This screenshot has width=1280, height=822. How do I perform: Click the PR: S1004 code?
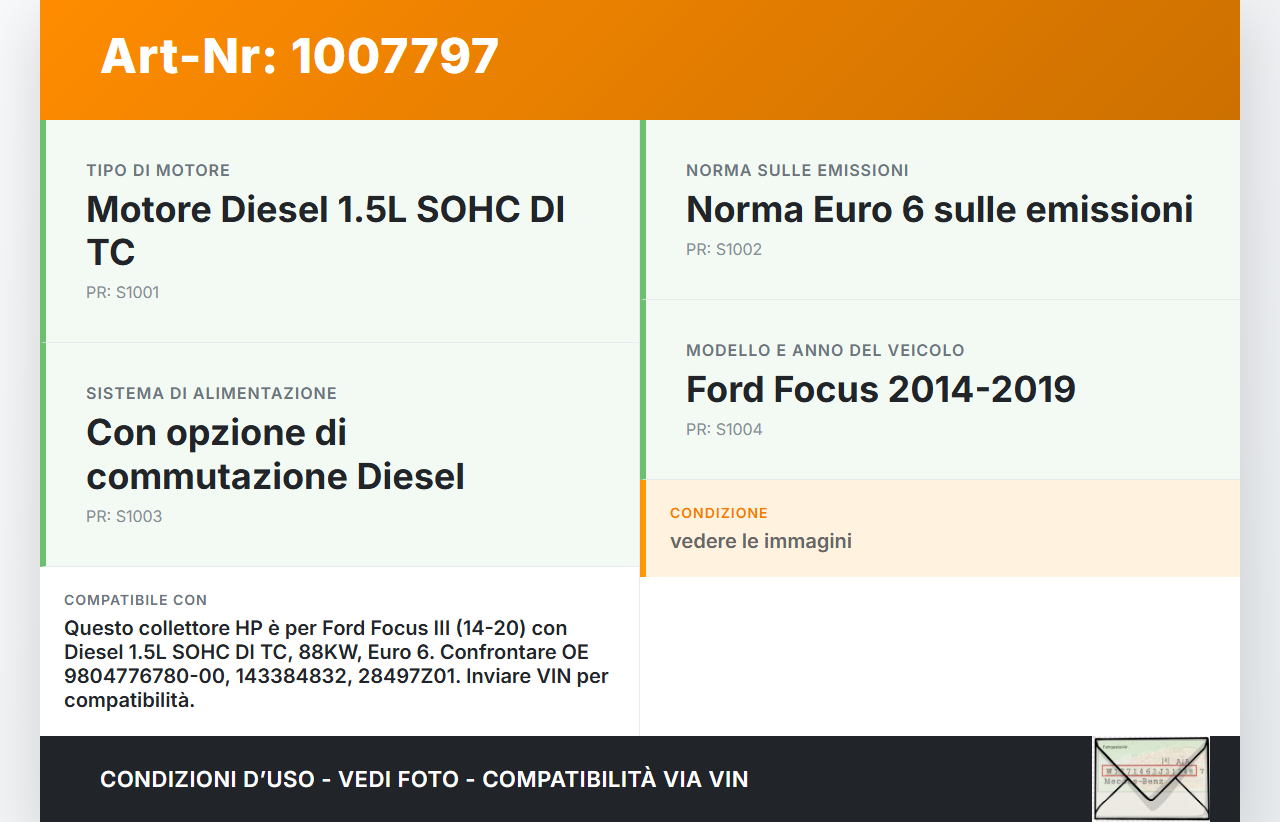[x=724, y=430]
